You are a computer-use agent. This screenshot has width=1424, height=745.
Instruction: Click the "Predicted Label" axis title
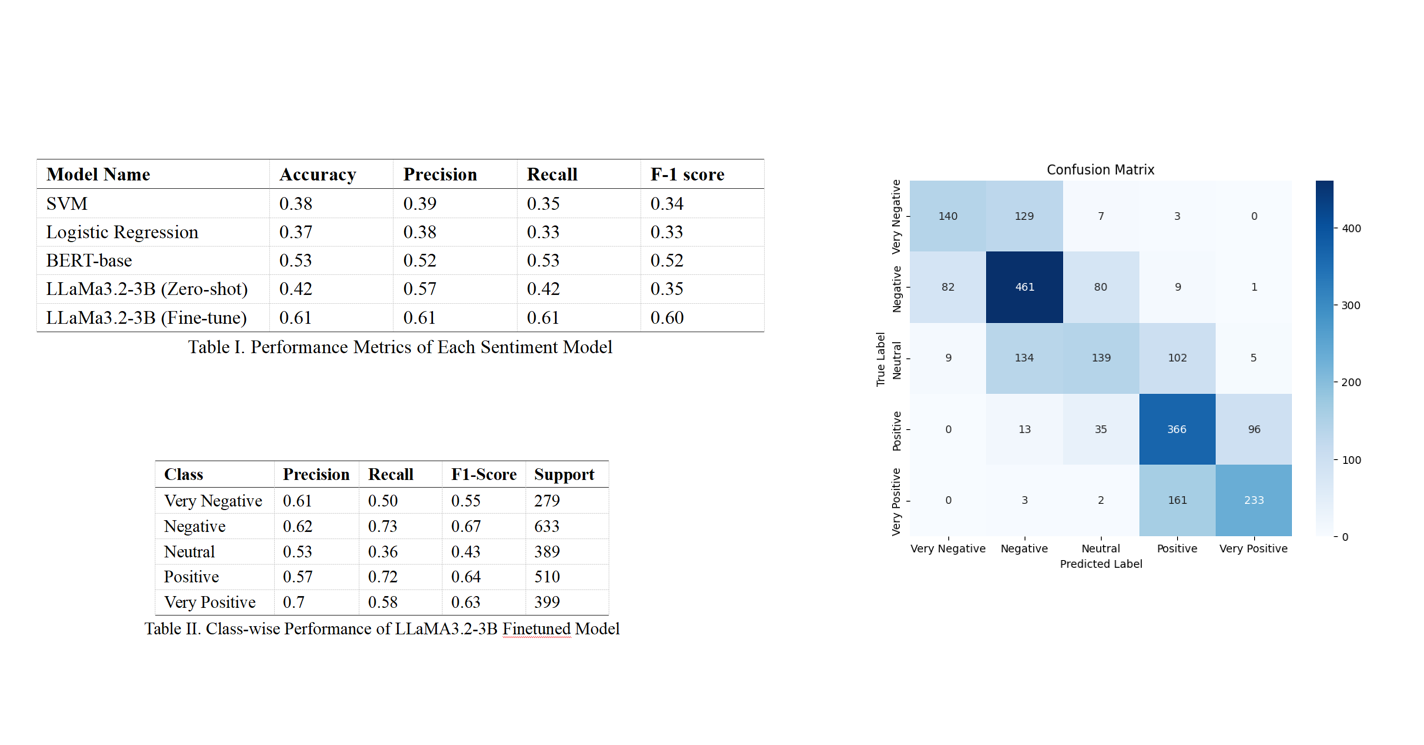[x=1100, y=564]
